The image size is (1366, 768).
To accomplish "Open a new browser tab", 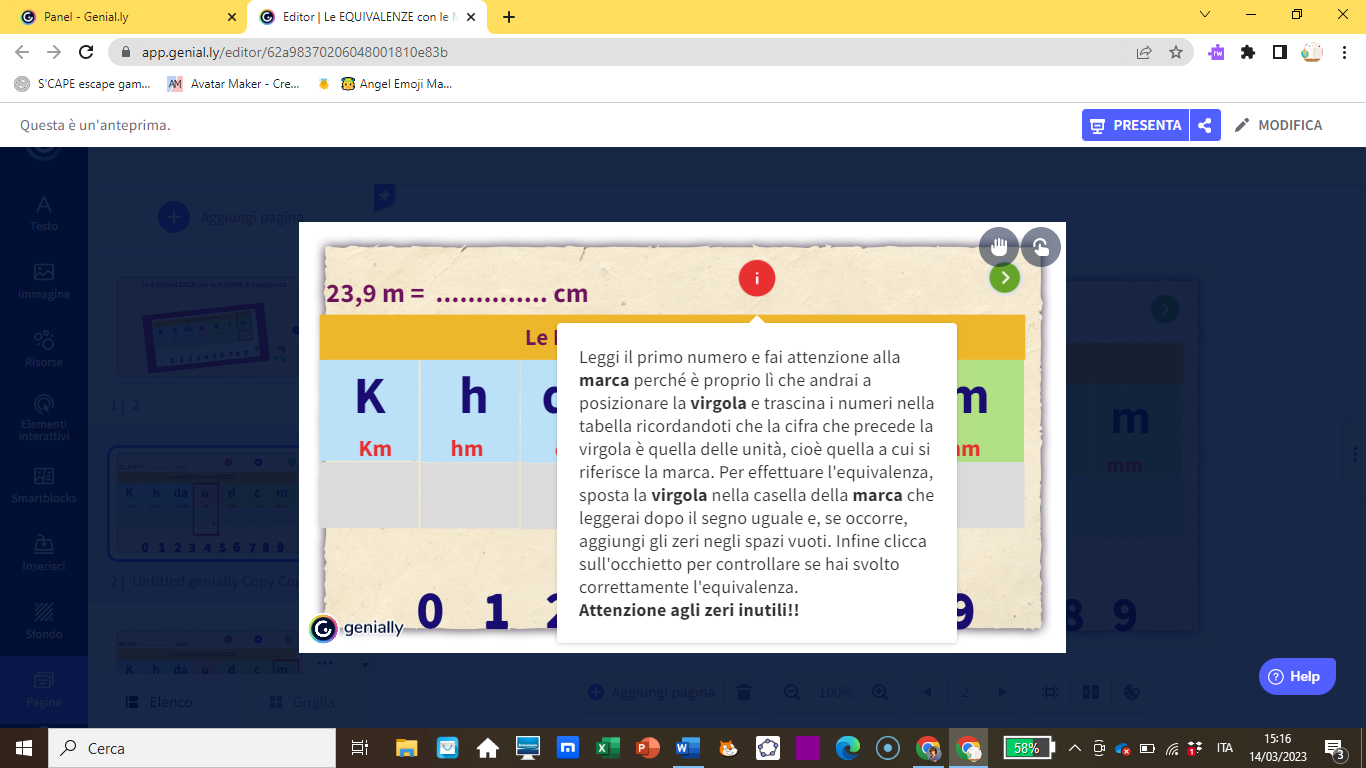I will click(509, 17).
